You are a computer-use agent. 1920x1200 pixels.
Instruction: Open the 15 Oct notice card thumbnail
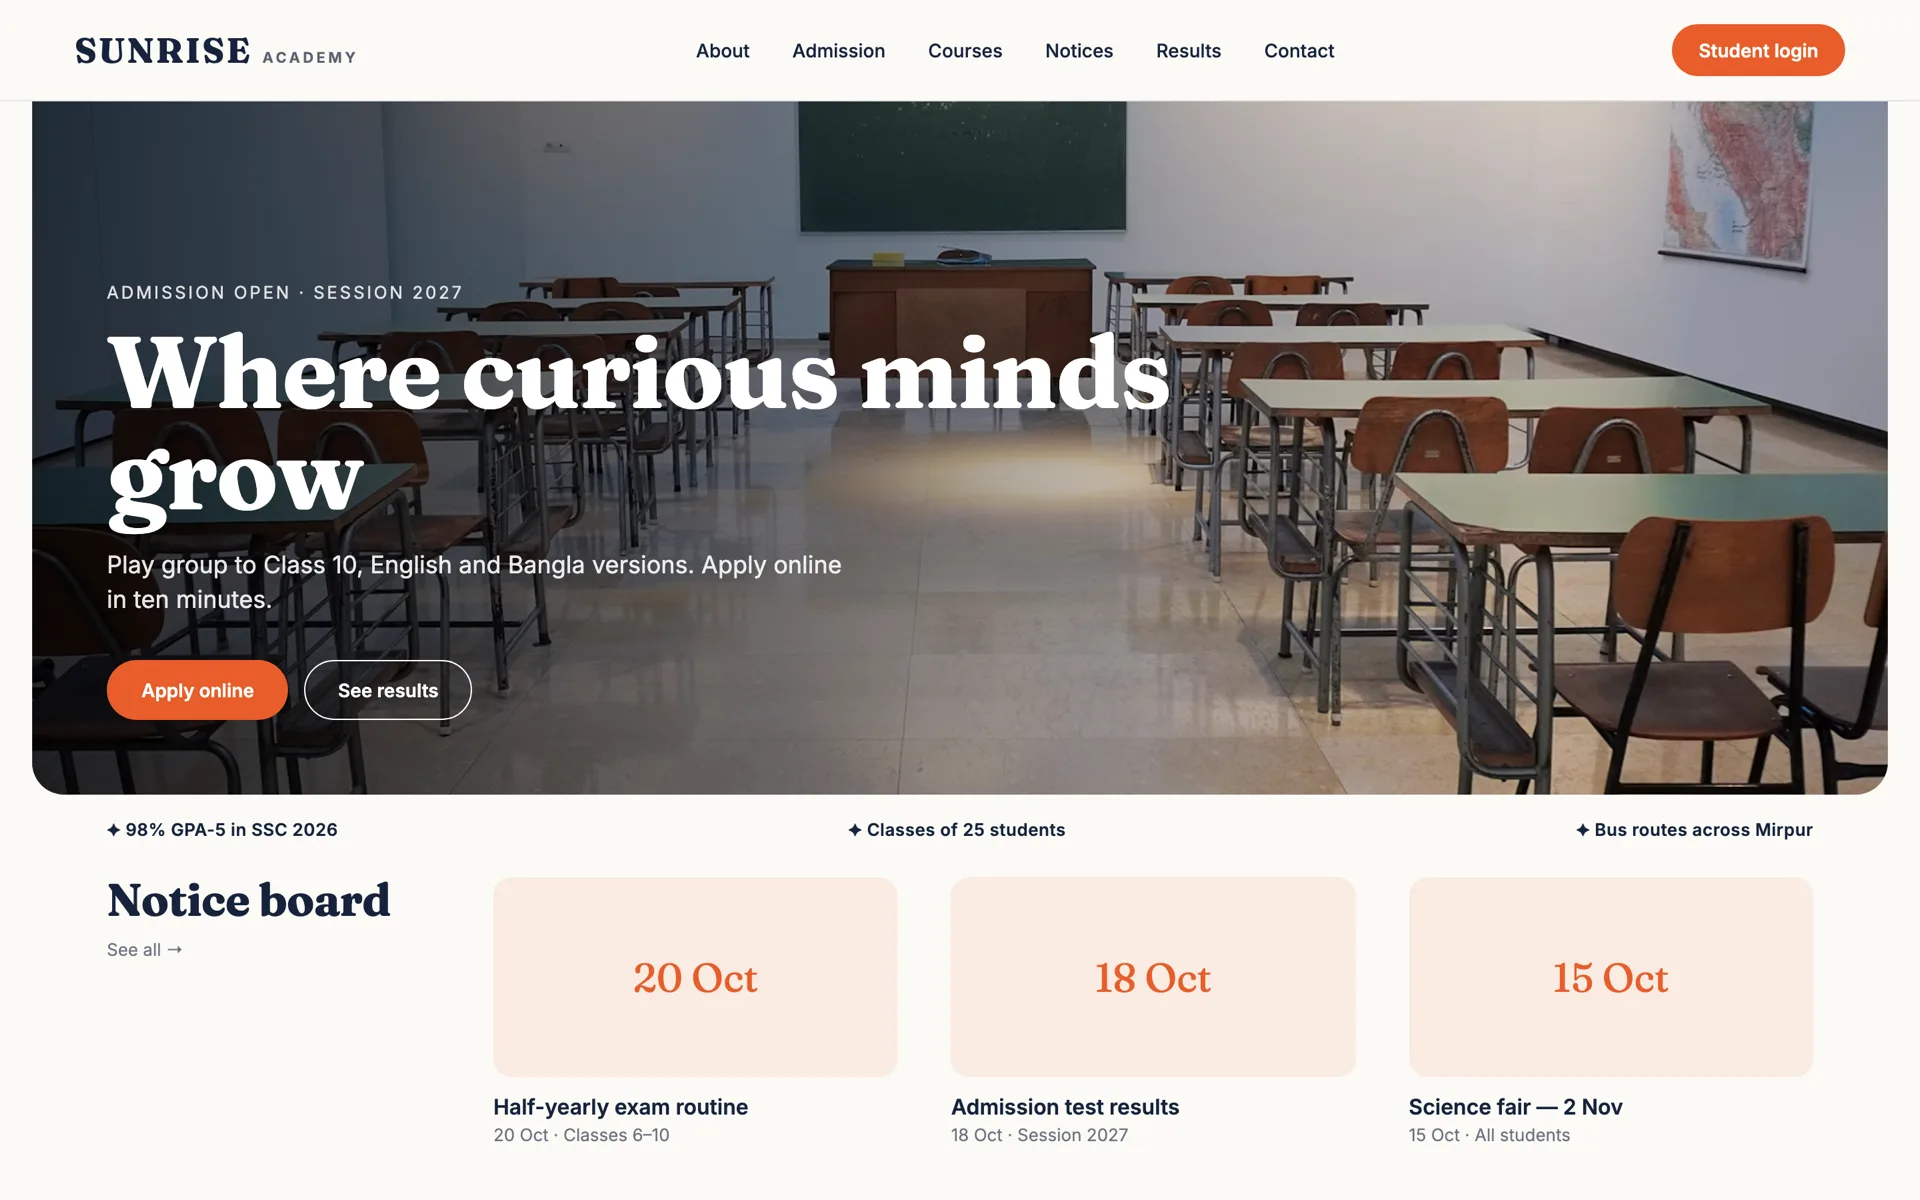coord(1610,977)
